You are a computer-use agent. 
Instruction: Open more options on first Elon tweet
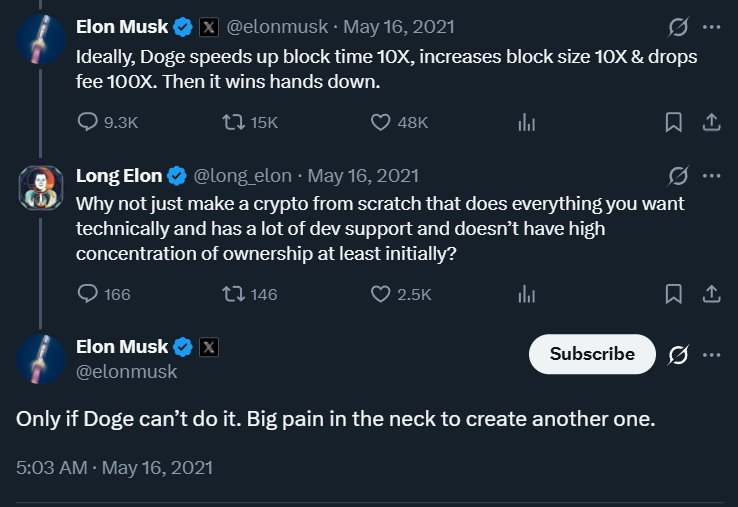(x=711, y=26)
